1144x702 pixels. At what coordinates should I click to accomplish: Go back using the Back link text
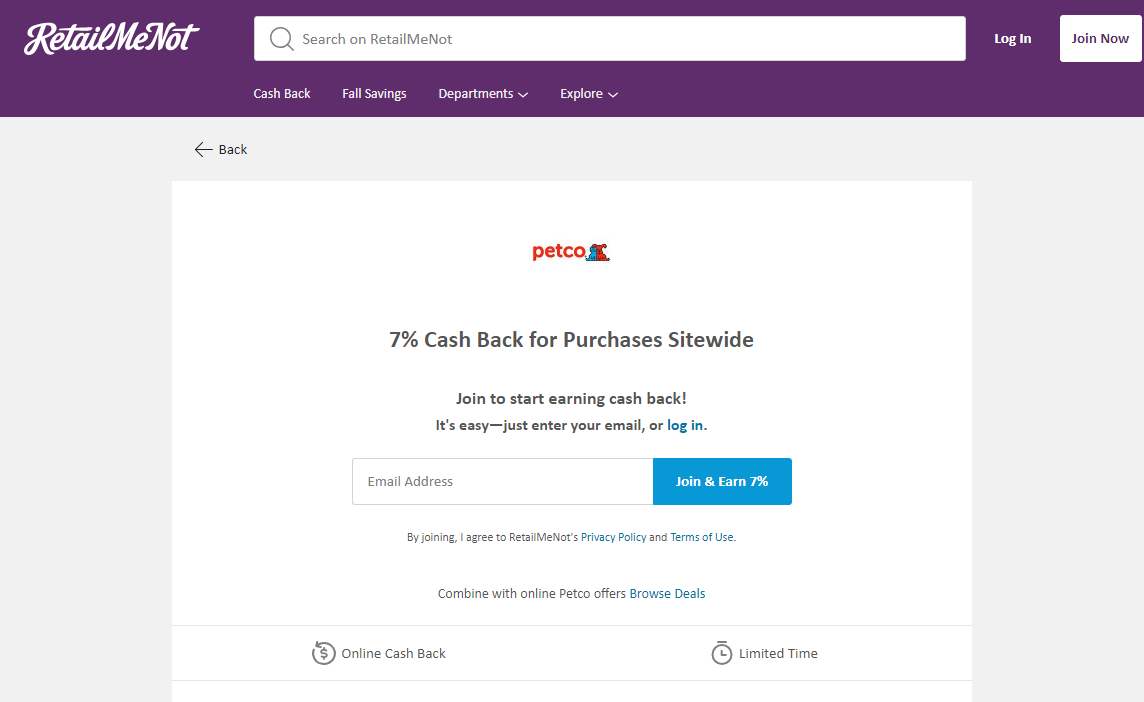click(233, 150)
